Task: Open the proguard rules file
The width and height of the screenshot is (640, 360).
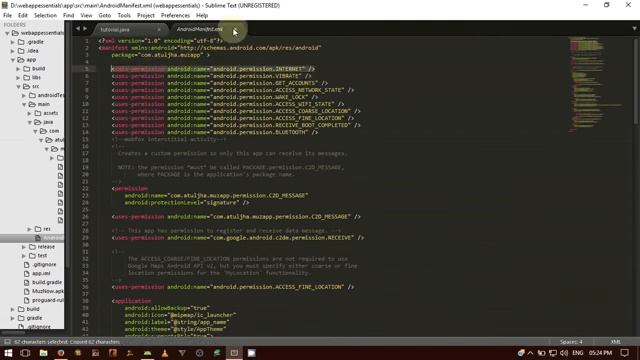Action: (48, 300)
